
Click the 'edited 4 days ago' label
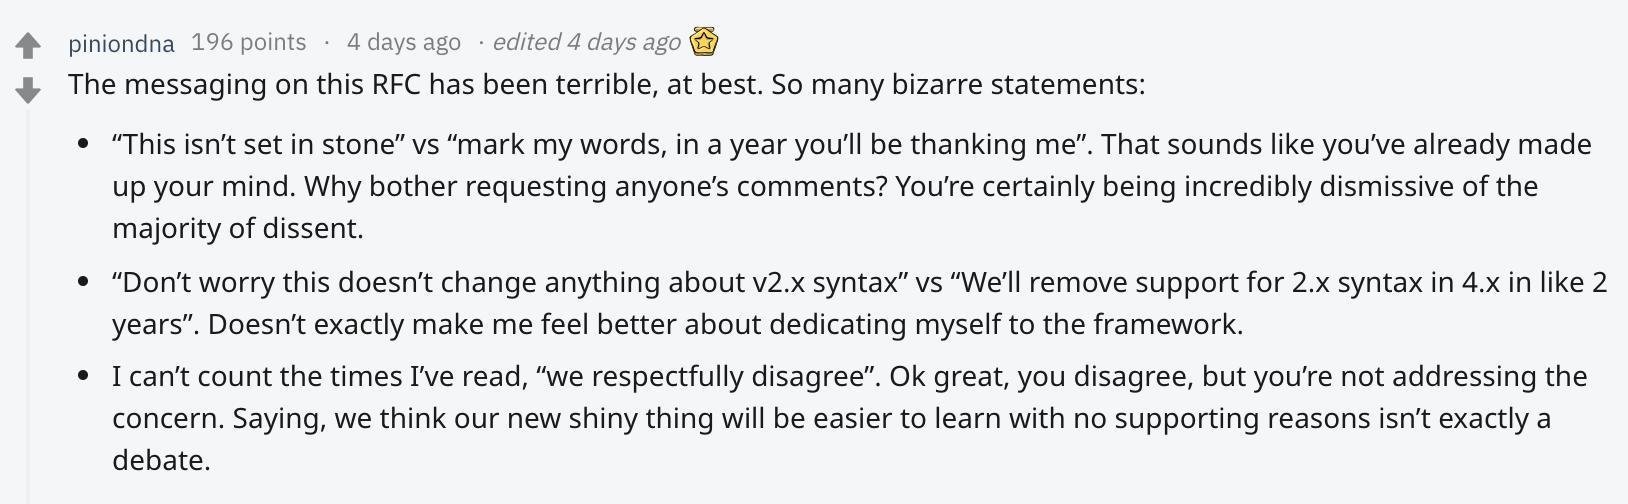(x=587, y=42)
